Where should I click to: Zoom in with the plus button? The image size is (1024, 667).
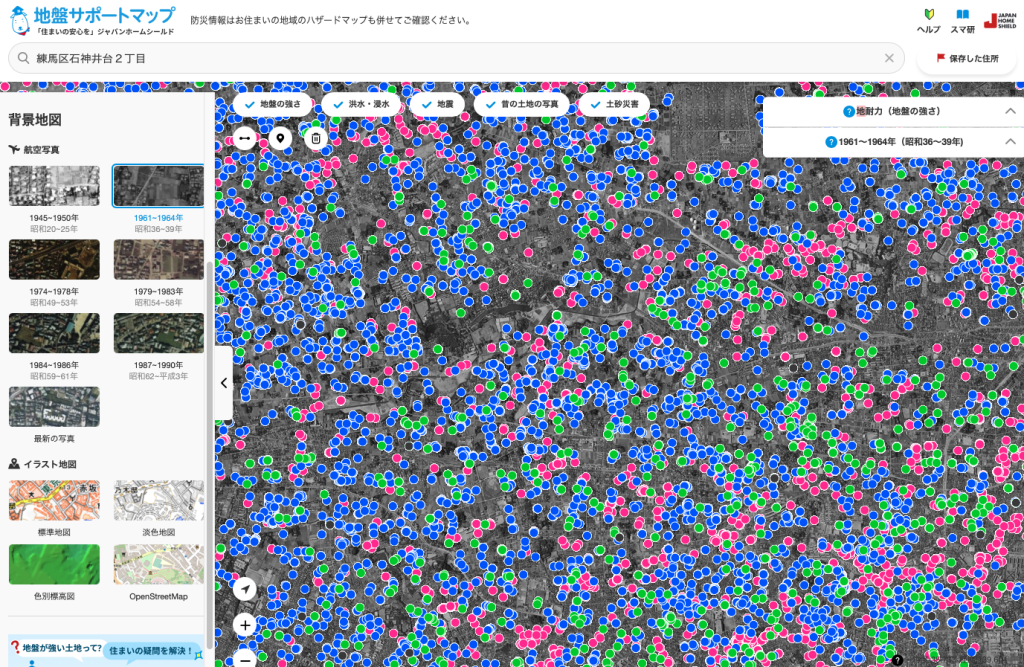tap(245, 626)
